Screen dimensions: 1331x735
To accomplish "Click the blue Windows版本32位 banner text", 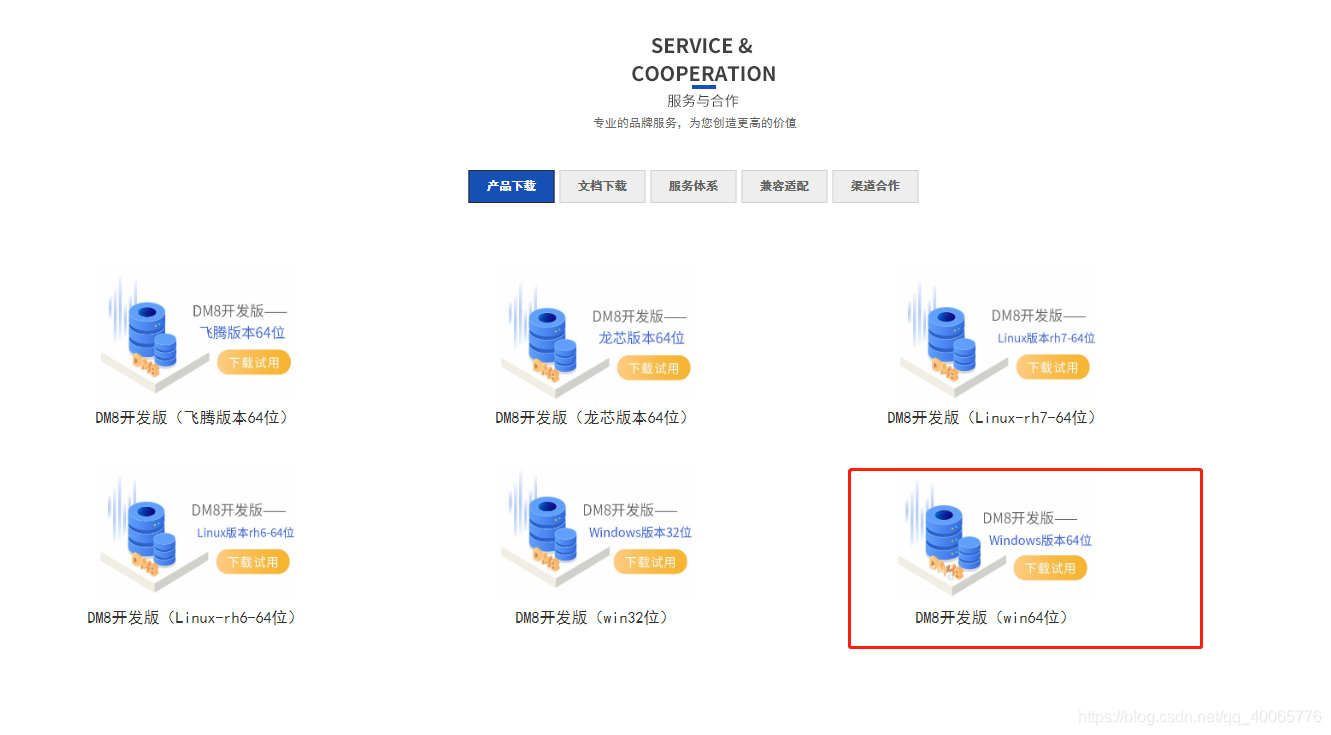I will click(x=640, y=533).
